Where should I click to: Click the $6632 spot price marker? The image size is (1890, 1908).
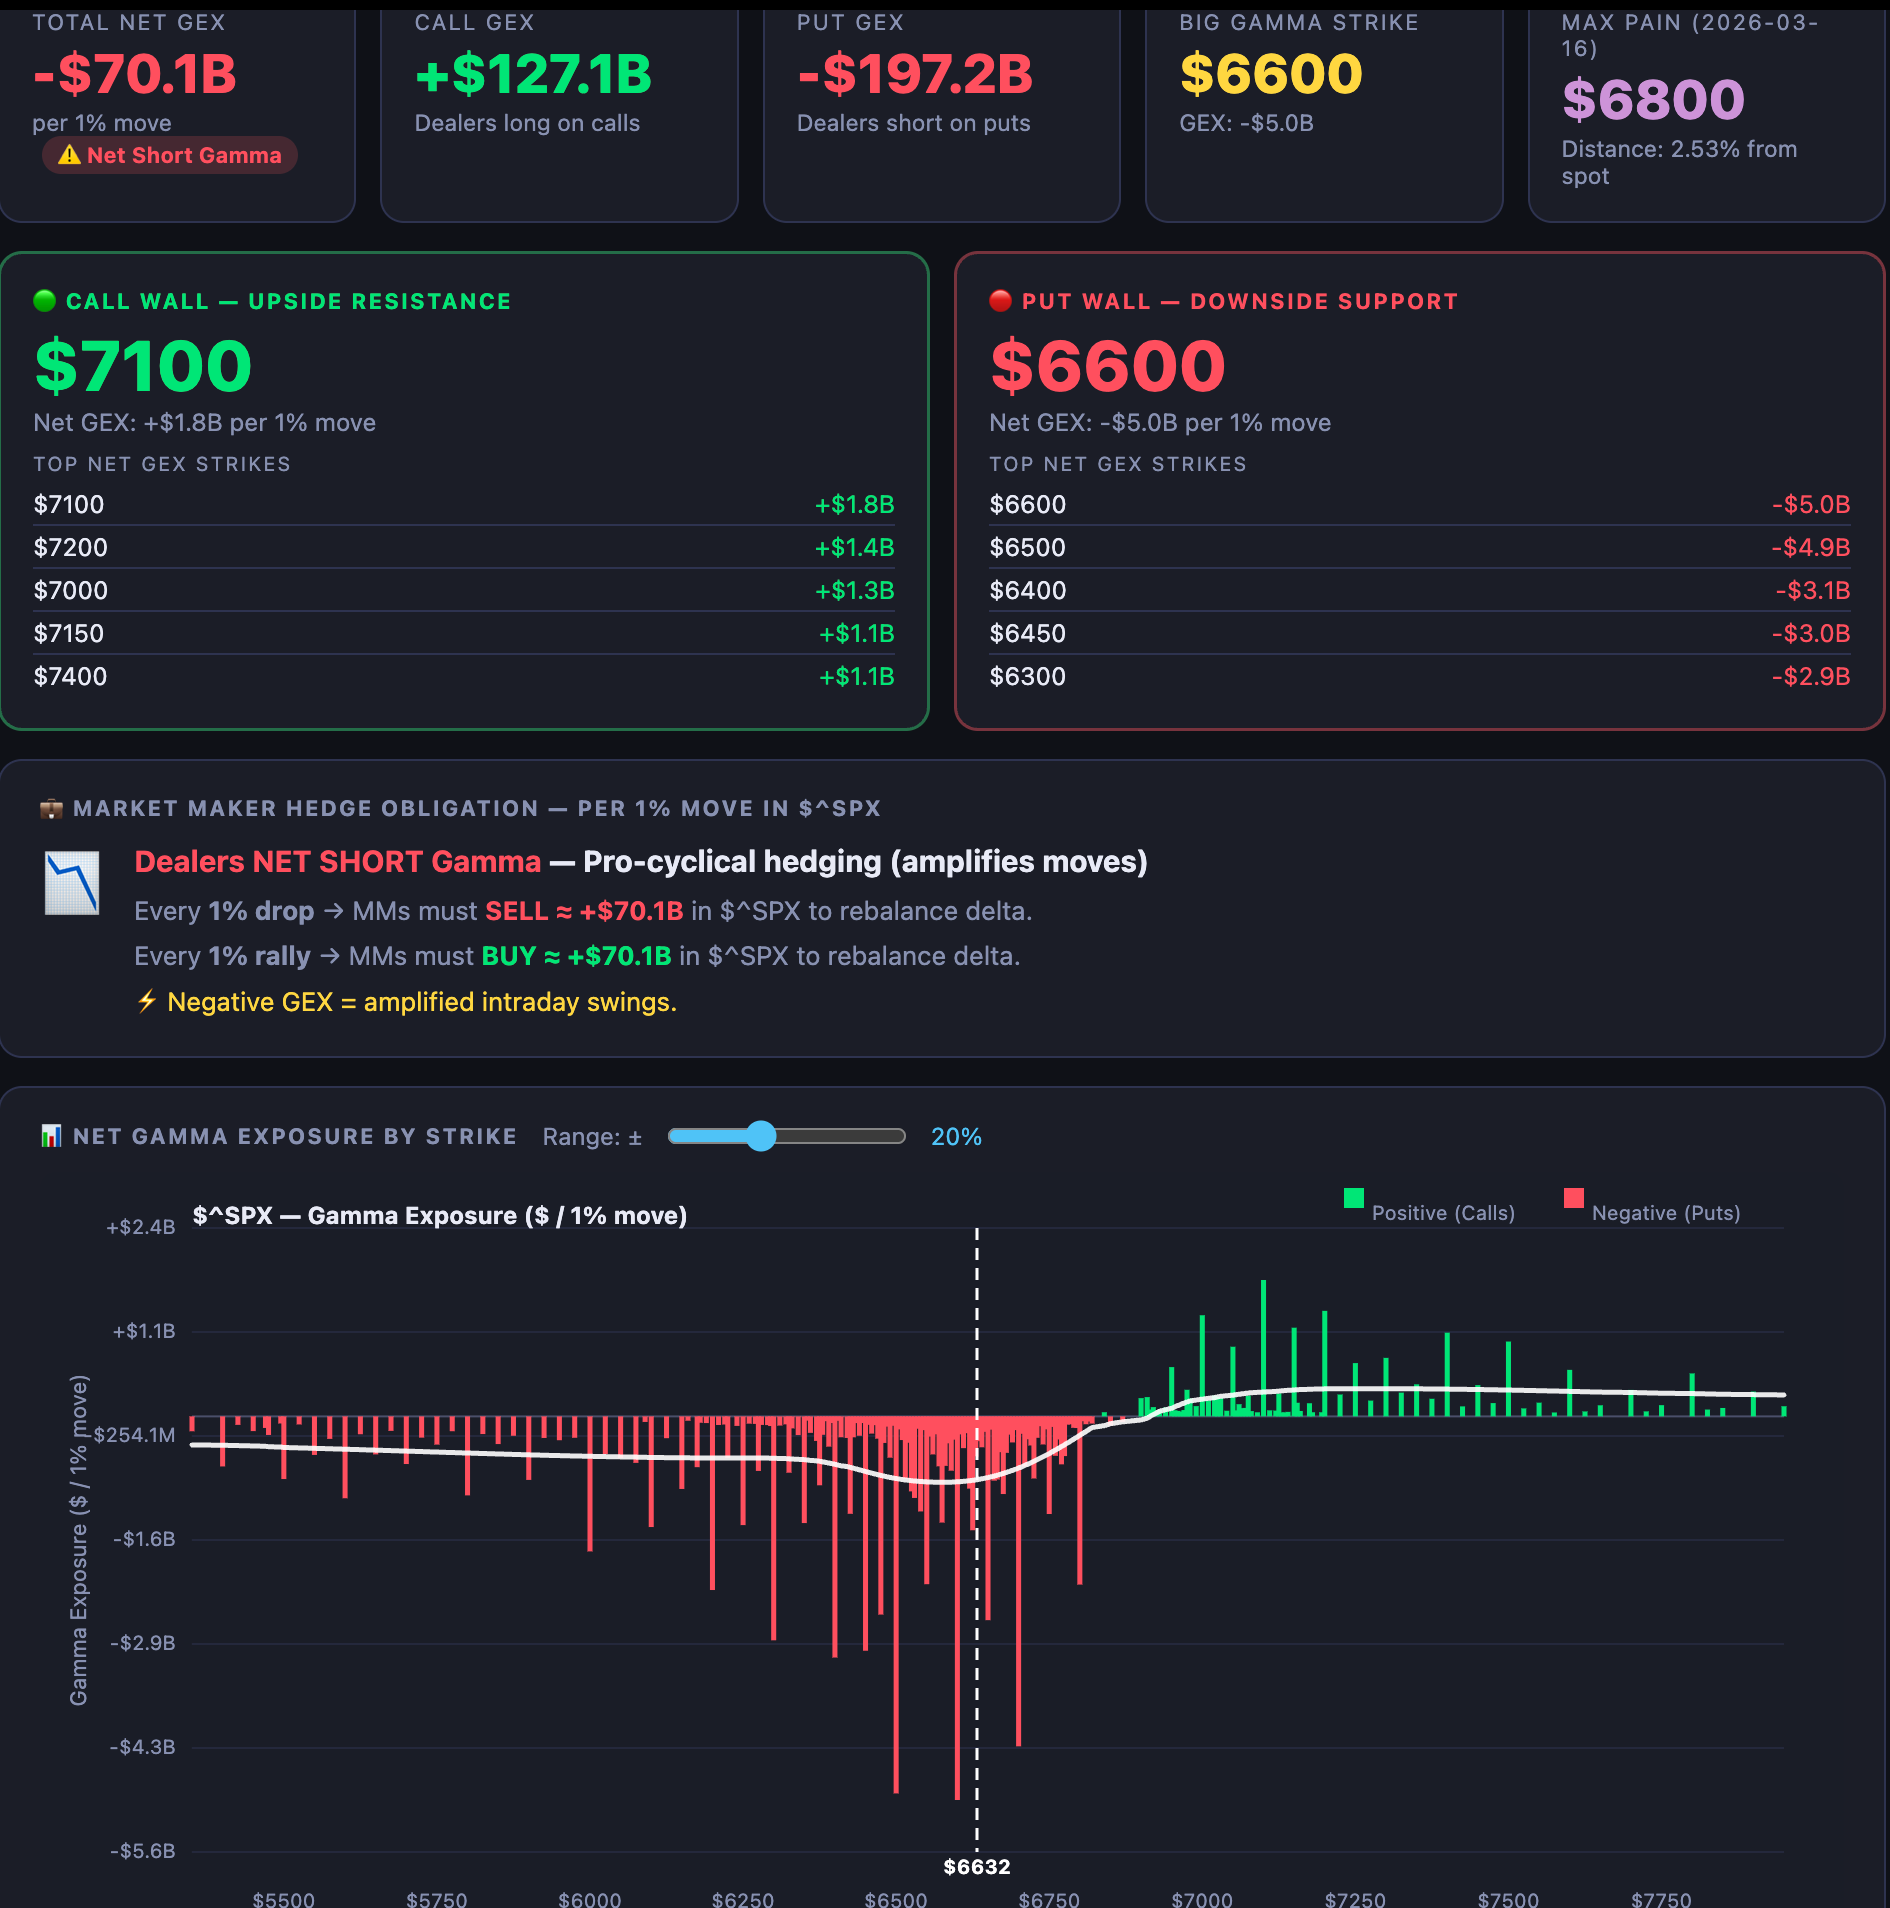coord(977,1867)
